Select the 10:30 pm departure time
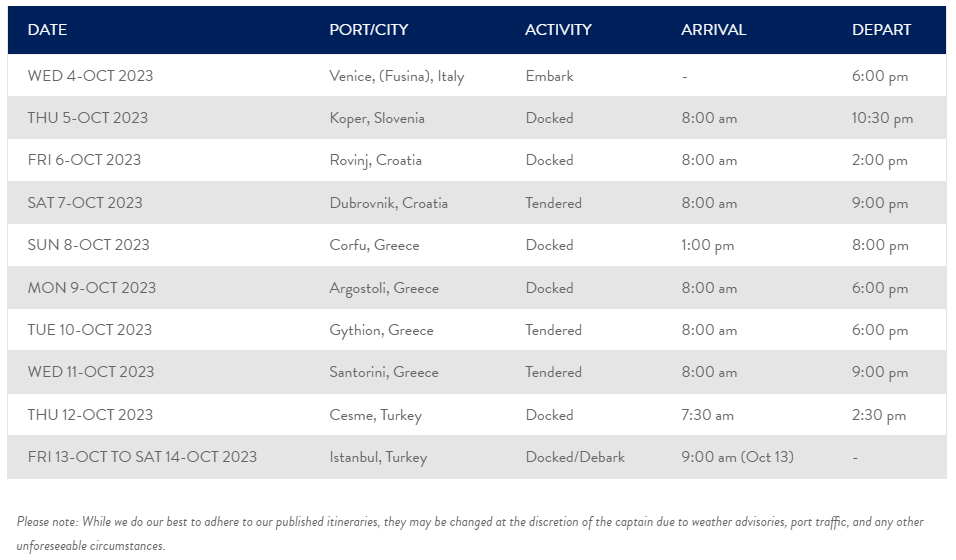 coord(882,118)
